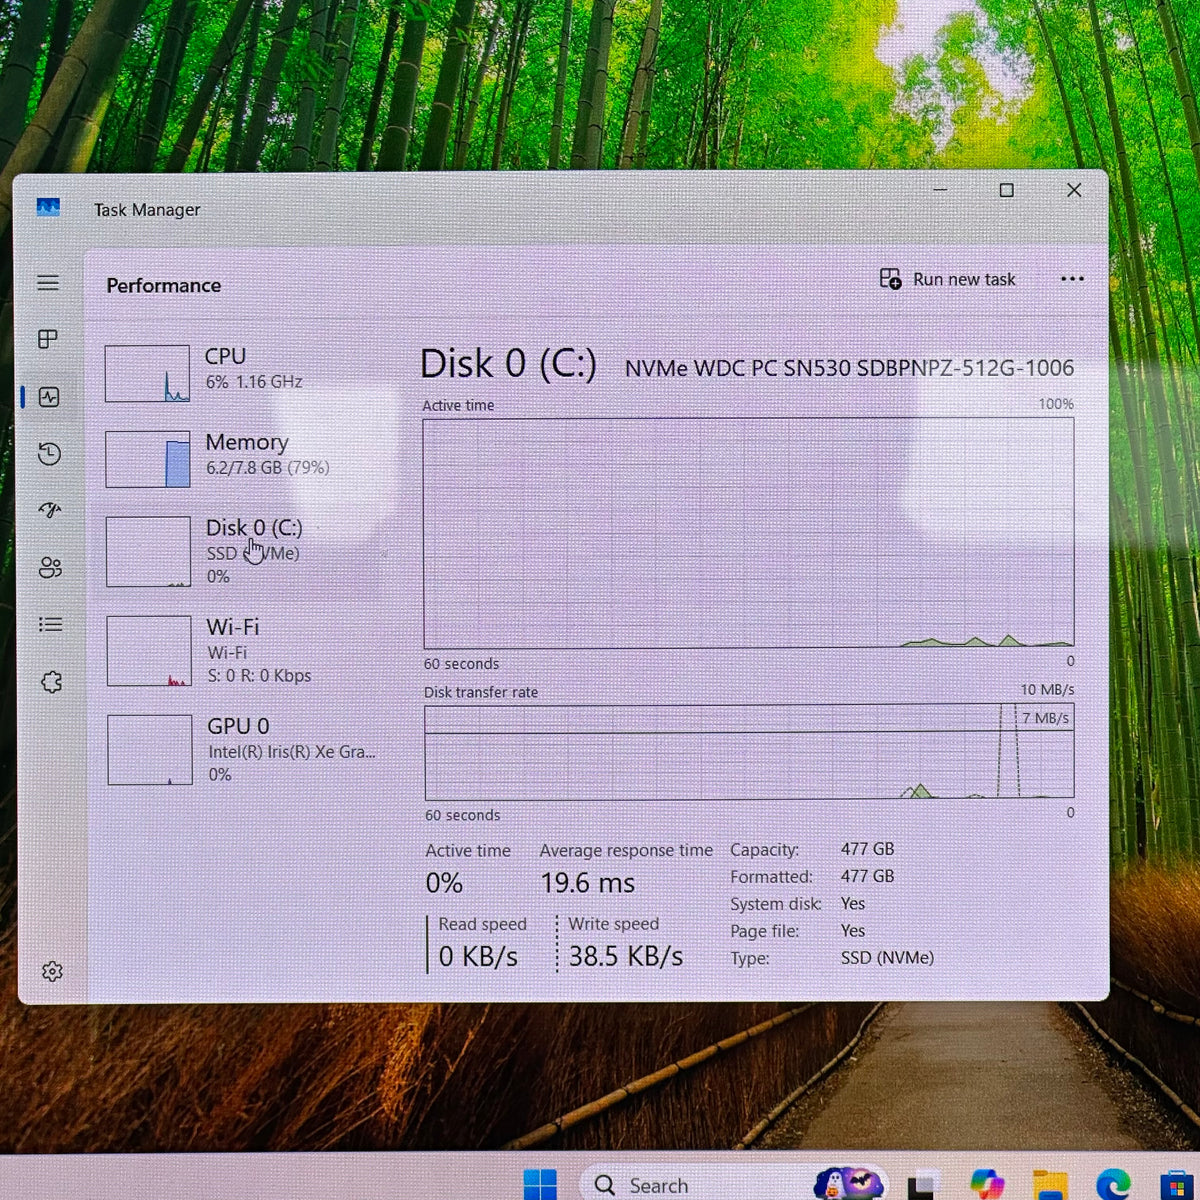Click the Wi-Fi mini throughput graph
The width and height of the screenshot is (1200, 1200).
(x=149, y=651)
